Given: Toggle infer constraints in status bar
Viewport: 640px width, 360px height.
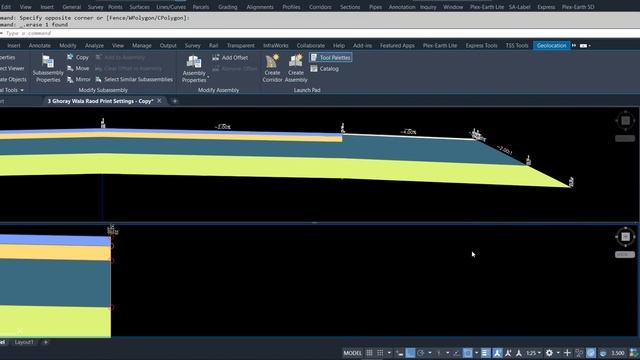Looking at the screenshot, I should pos(400,353).
